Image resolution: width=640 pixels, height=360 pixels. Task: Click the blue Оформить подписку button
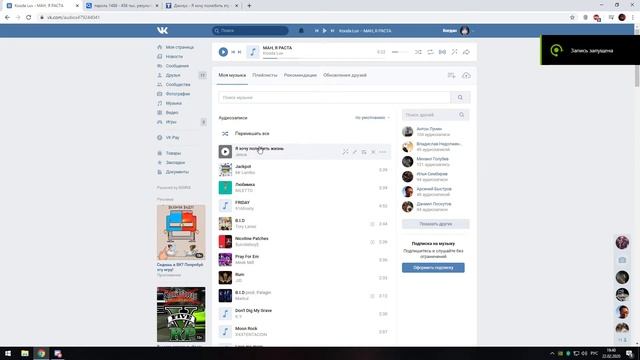click(433, 268)
